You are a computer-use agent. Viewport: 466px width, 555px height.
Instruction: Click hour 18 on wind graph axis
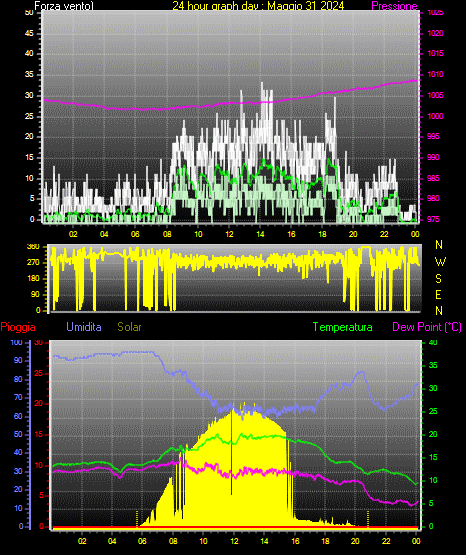point(322,234)
